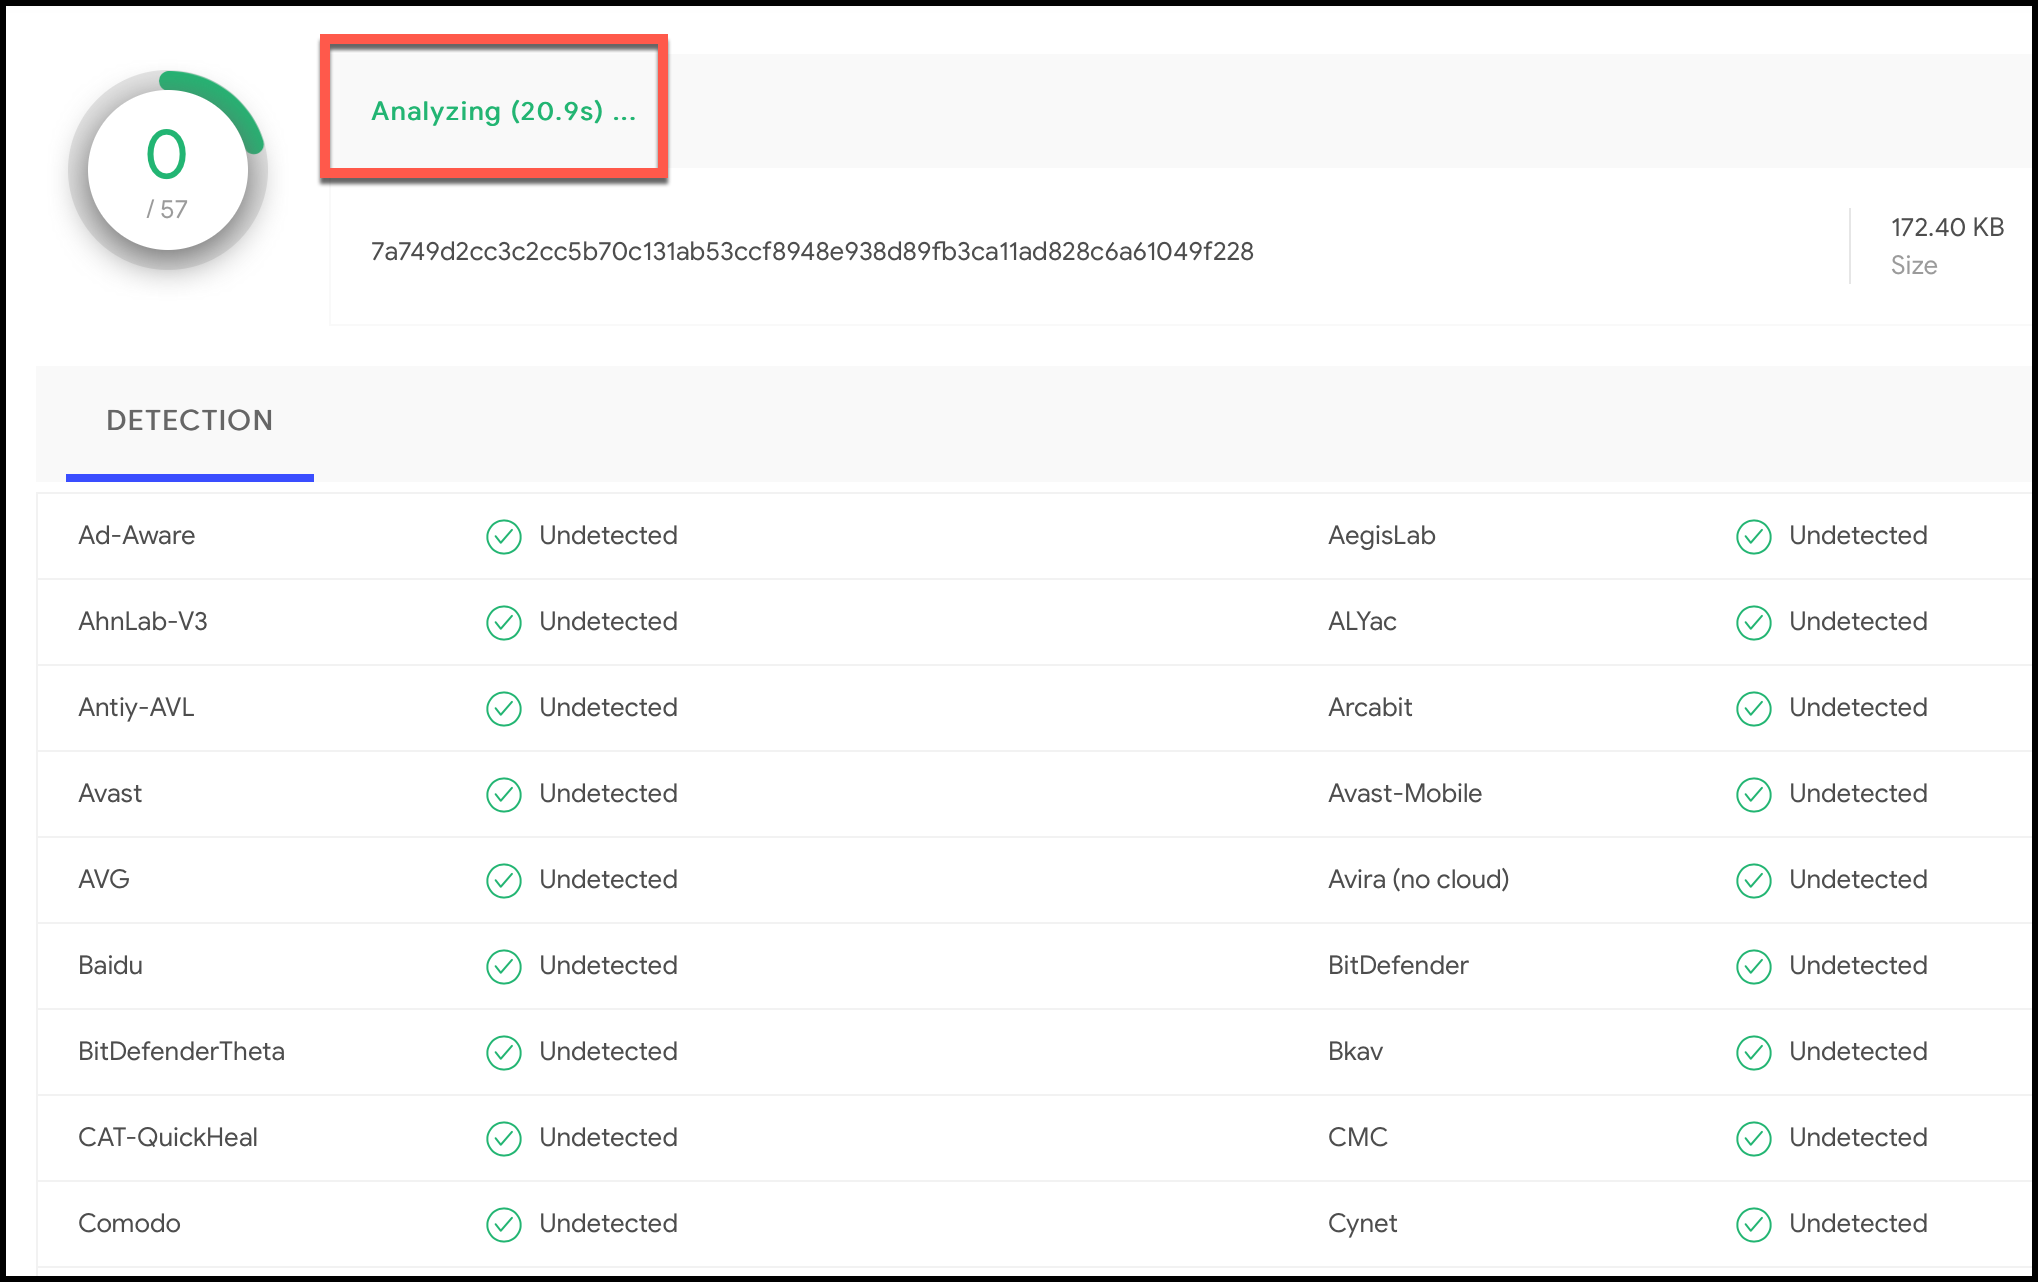The image size is (2038, 1282).
Task: Click the green check beside ALYac
Action: pyautogui.click(x=1753, y=623)
